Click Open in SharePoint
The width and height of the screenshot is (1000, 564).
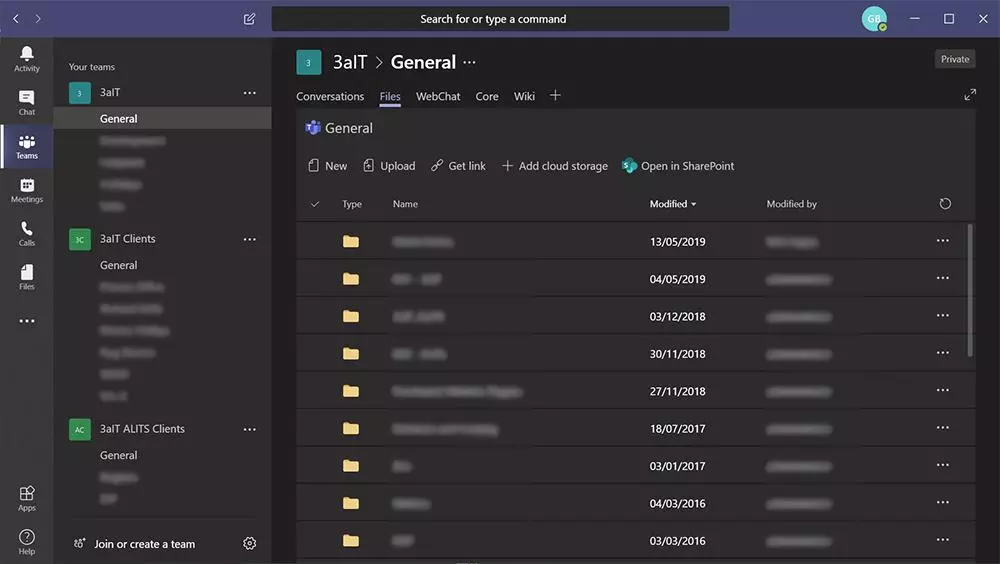tap(678, 166)
